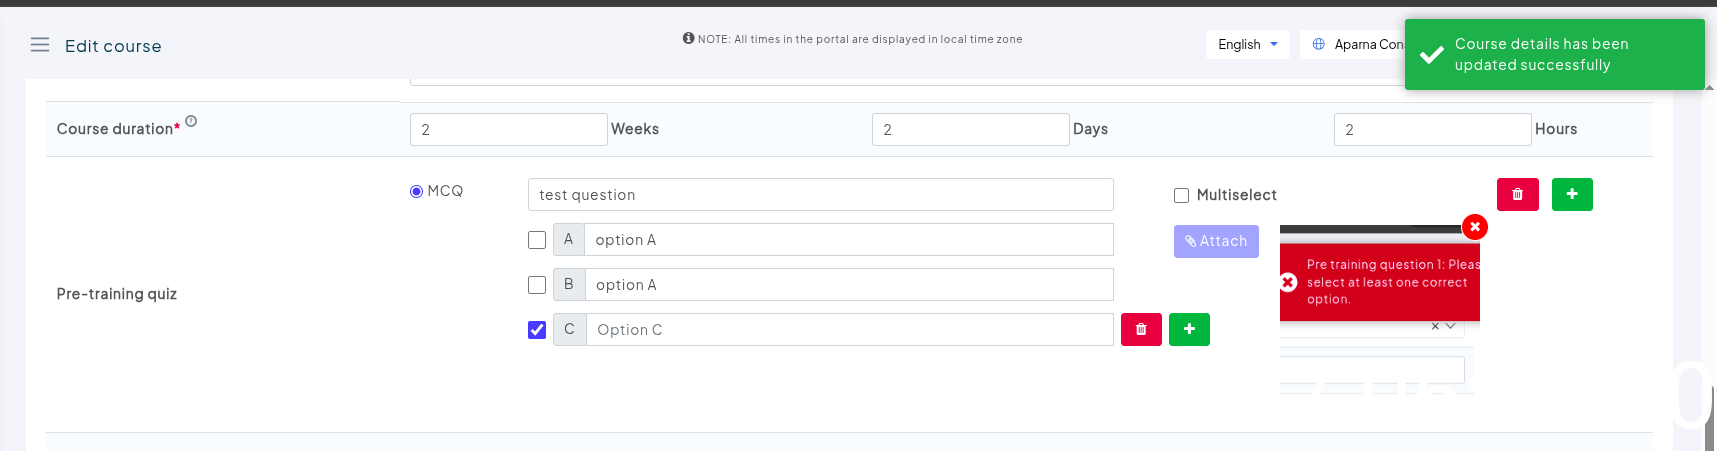The image size is (1717, 451).
Task: Dismiss the green success notification
Action: point(1553,55)
